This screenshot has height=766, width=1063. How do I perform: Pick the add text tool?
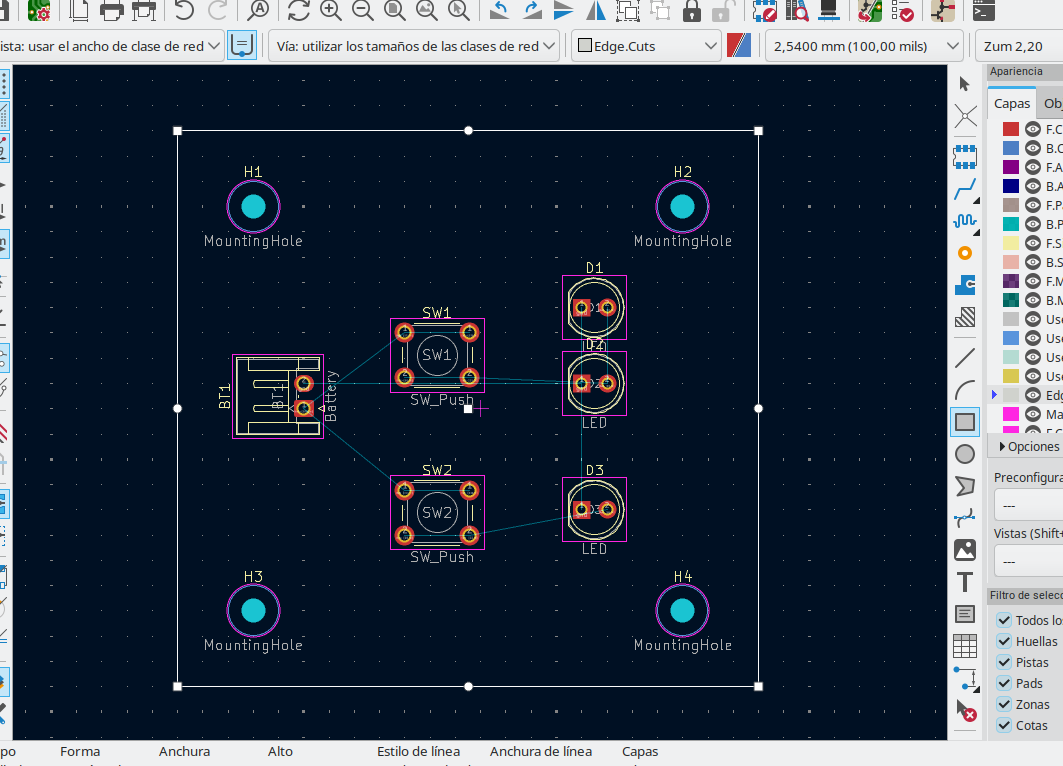click(x=965, y=582)
